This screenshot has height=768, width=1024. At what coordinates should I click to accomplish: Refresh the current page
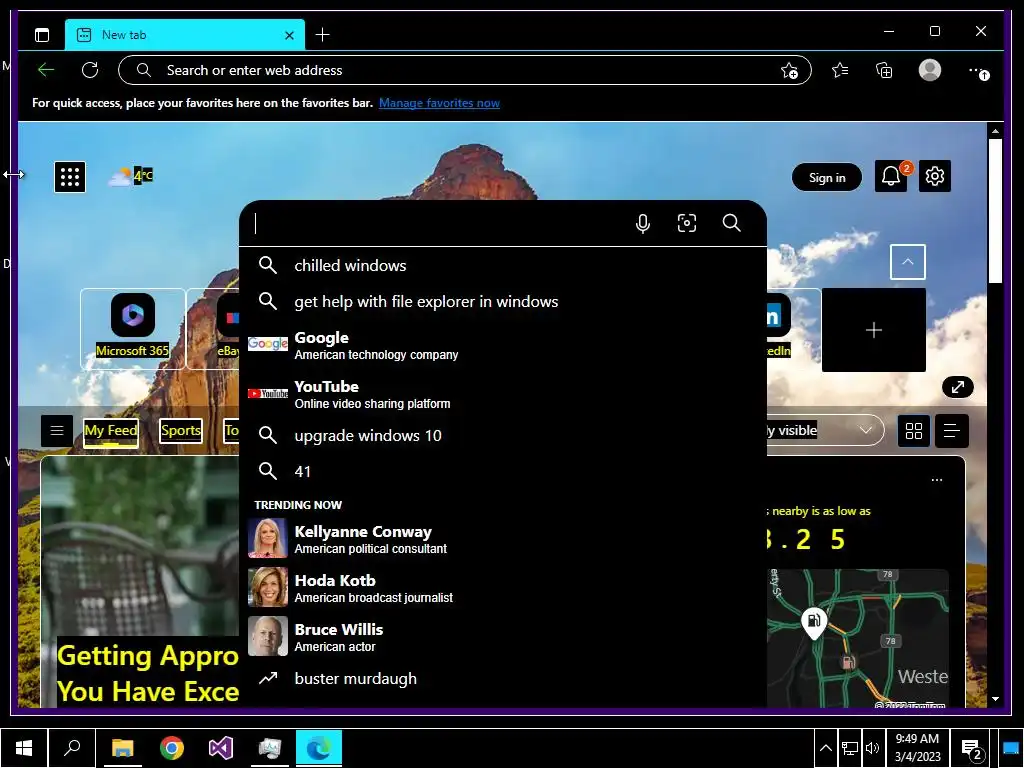pyautogui.click(x=90, y=70)
